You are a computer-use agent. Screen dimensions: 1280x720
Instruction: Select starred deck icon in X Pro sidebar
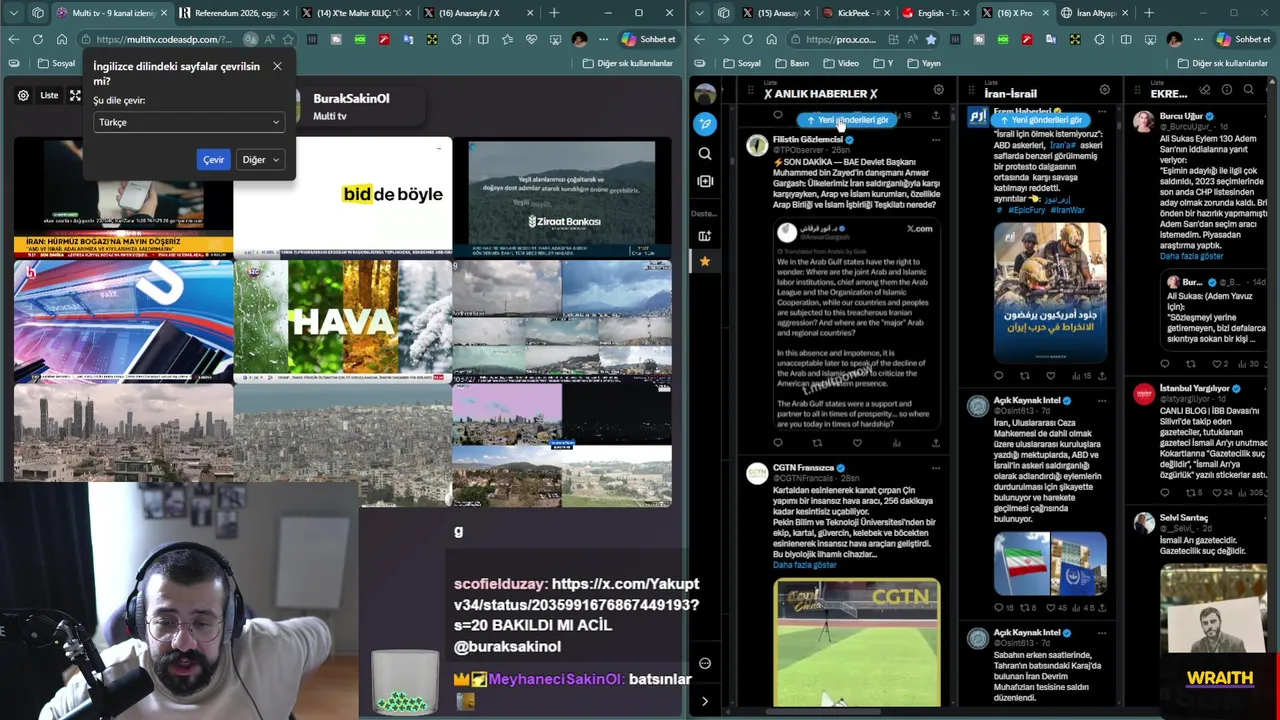point(705,261)
